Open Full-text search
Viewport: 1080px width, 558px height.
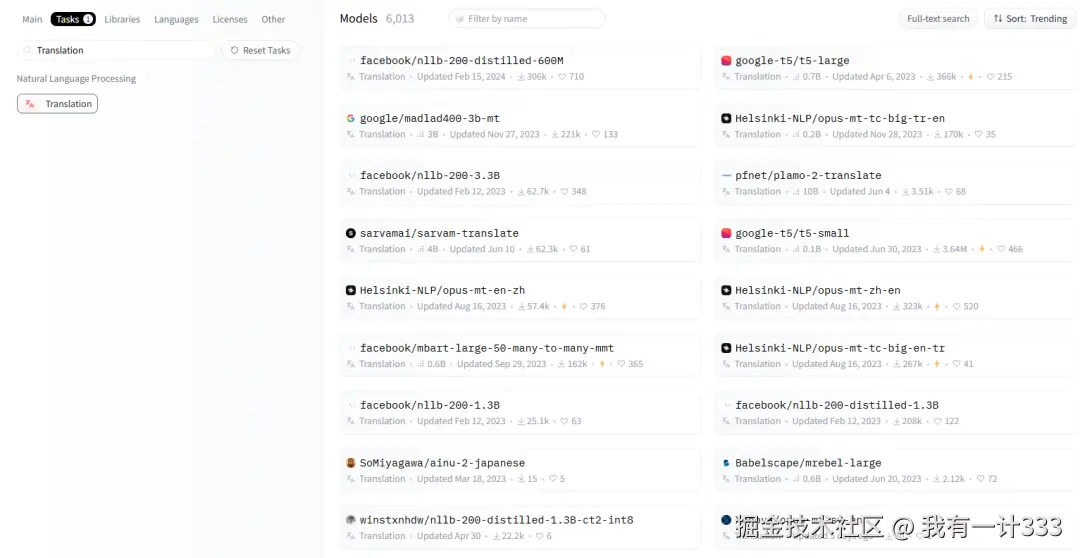[938, 19]
